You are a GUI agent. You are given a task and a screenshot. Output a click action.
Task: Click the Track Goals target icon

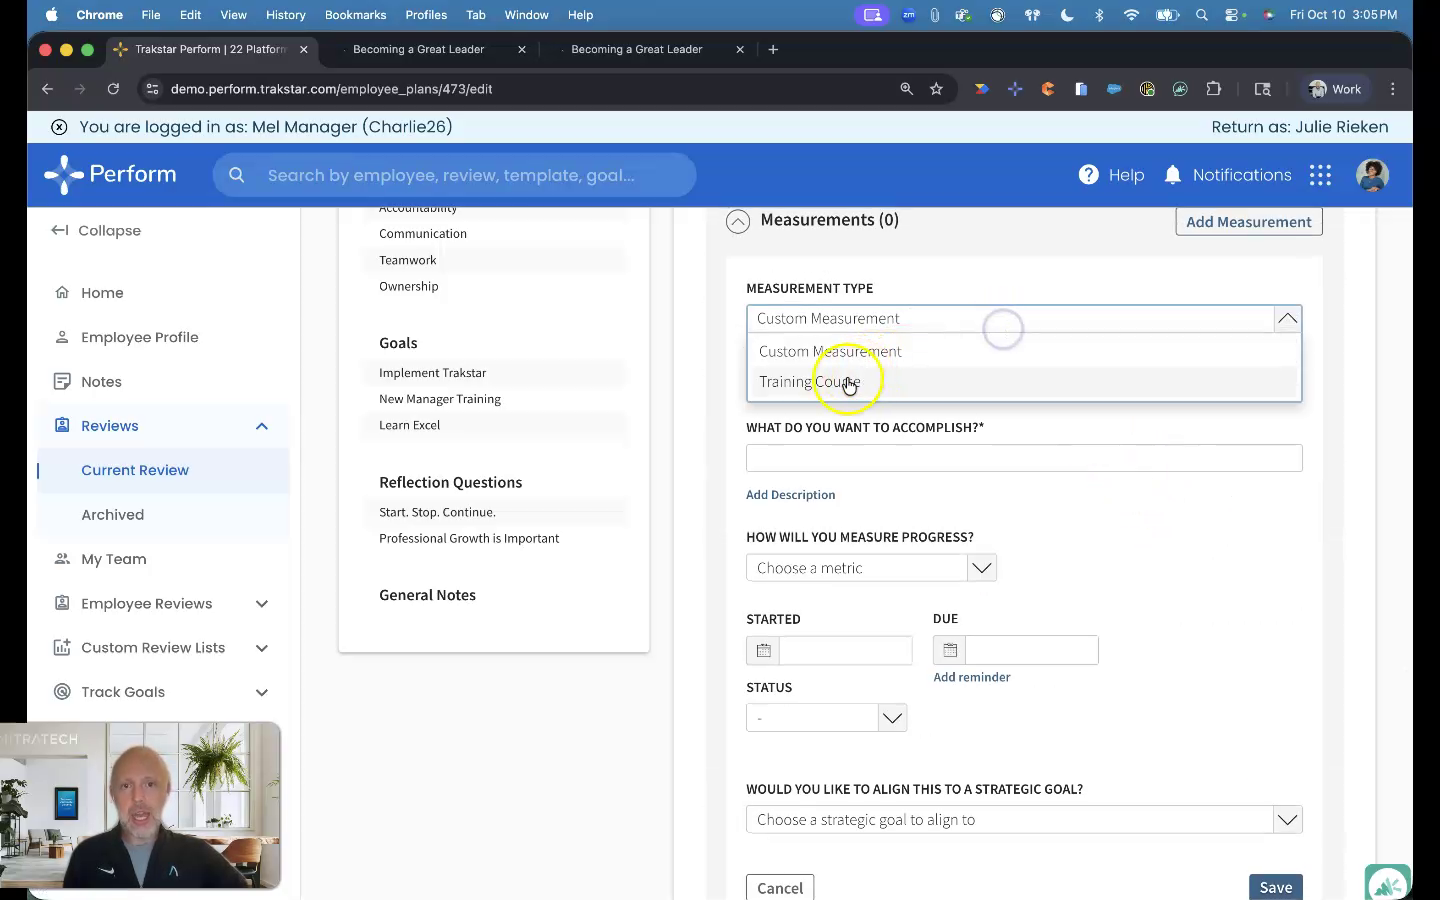click(x=62, y=691)
